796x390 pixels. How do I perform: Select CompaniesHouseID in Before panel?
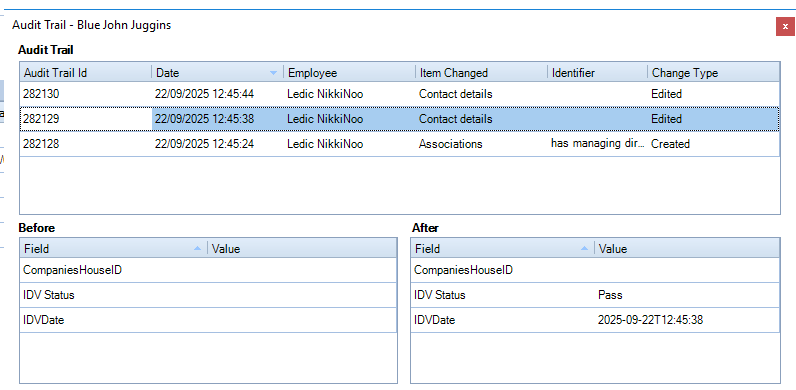(x=209, y=270)
